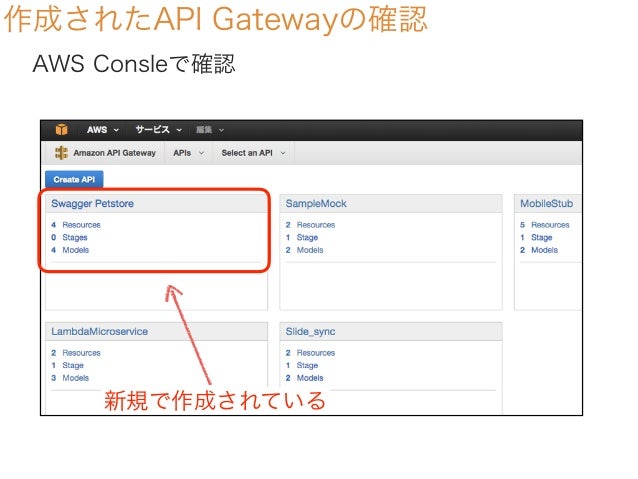Viewport: 638px width, 479px height.
Task: Click the Amazon API Gateway service icon
Action: (x=61, y=153)
